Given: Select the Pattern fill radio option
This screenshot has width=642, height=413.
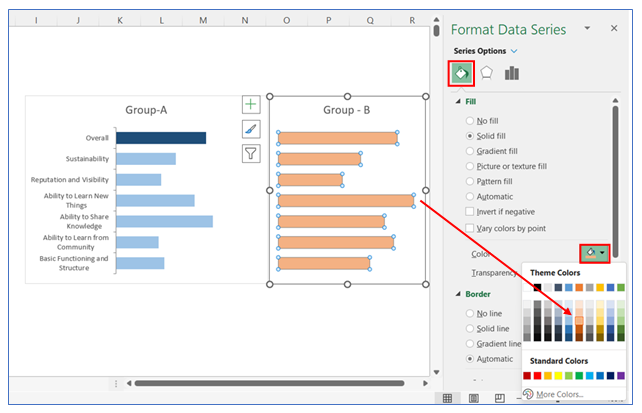Looking at the screenshot, I should (x=471, y=181).
